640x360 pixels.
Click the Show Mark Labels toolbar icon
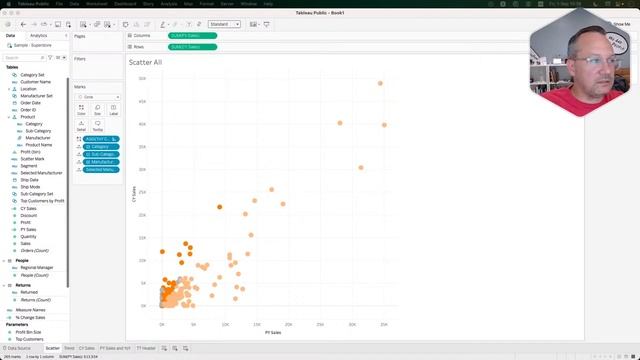click(189, 24)
